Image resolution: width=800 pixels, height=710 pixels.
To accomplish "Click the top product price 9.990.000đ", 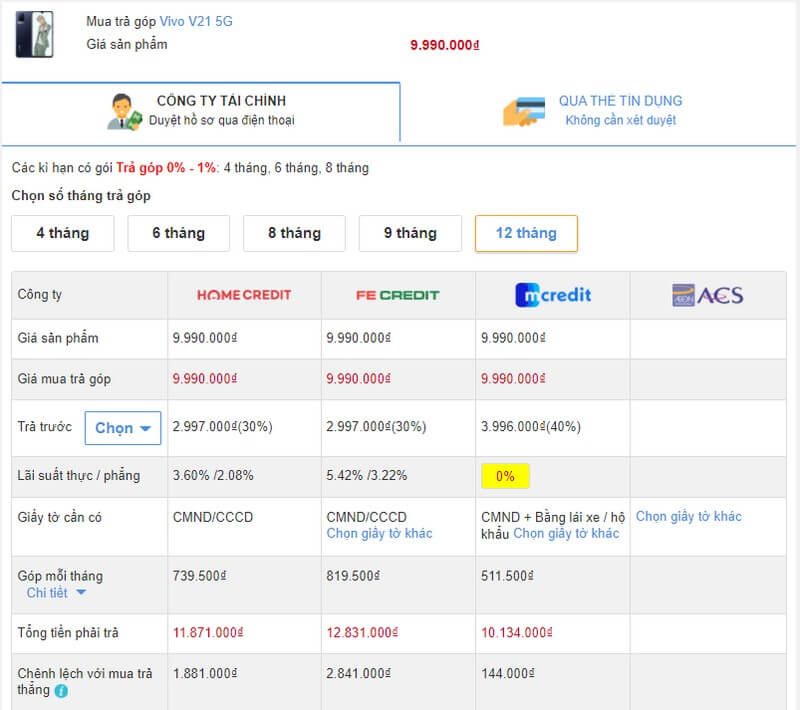I will [x=445, y=45].
